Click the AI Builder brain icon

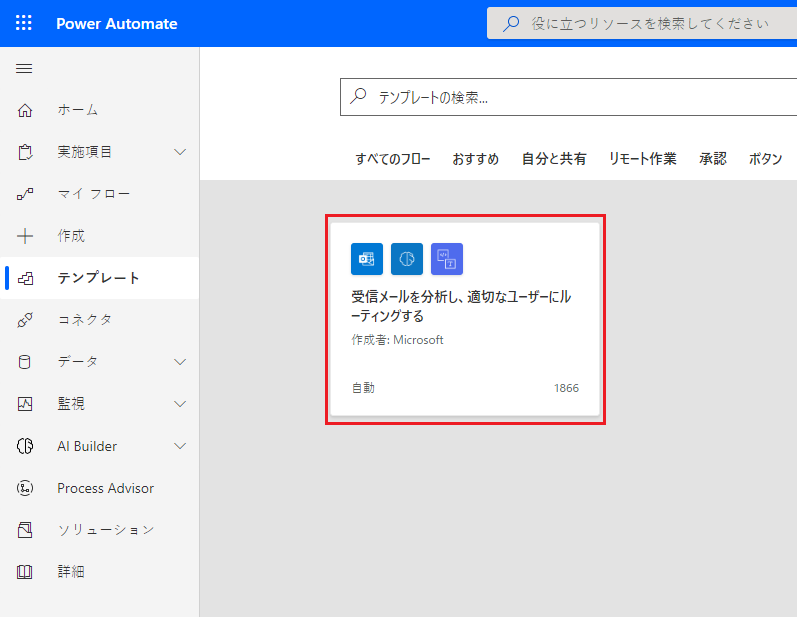[x=25, y=446]
